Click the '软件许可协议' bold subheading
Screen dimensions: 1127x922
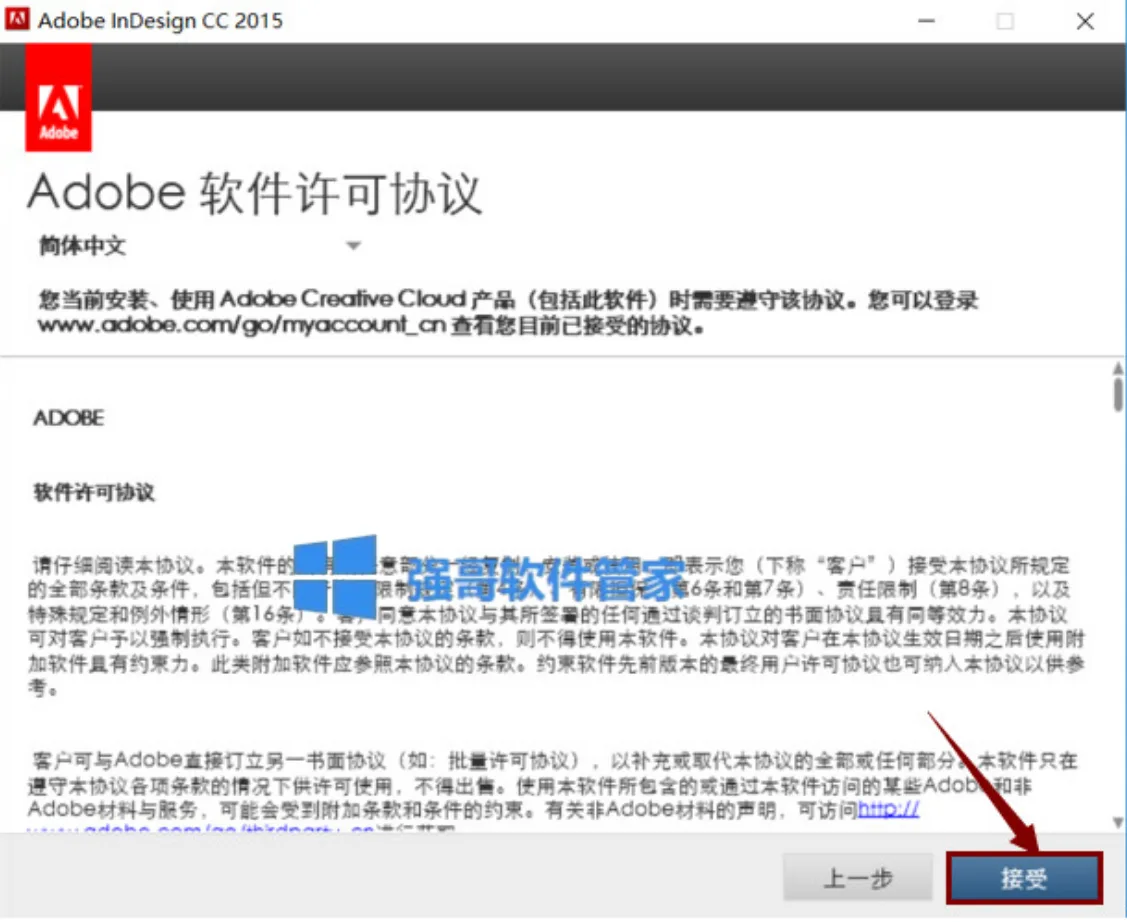(x=94, y=492)
